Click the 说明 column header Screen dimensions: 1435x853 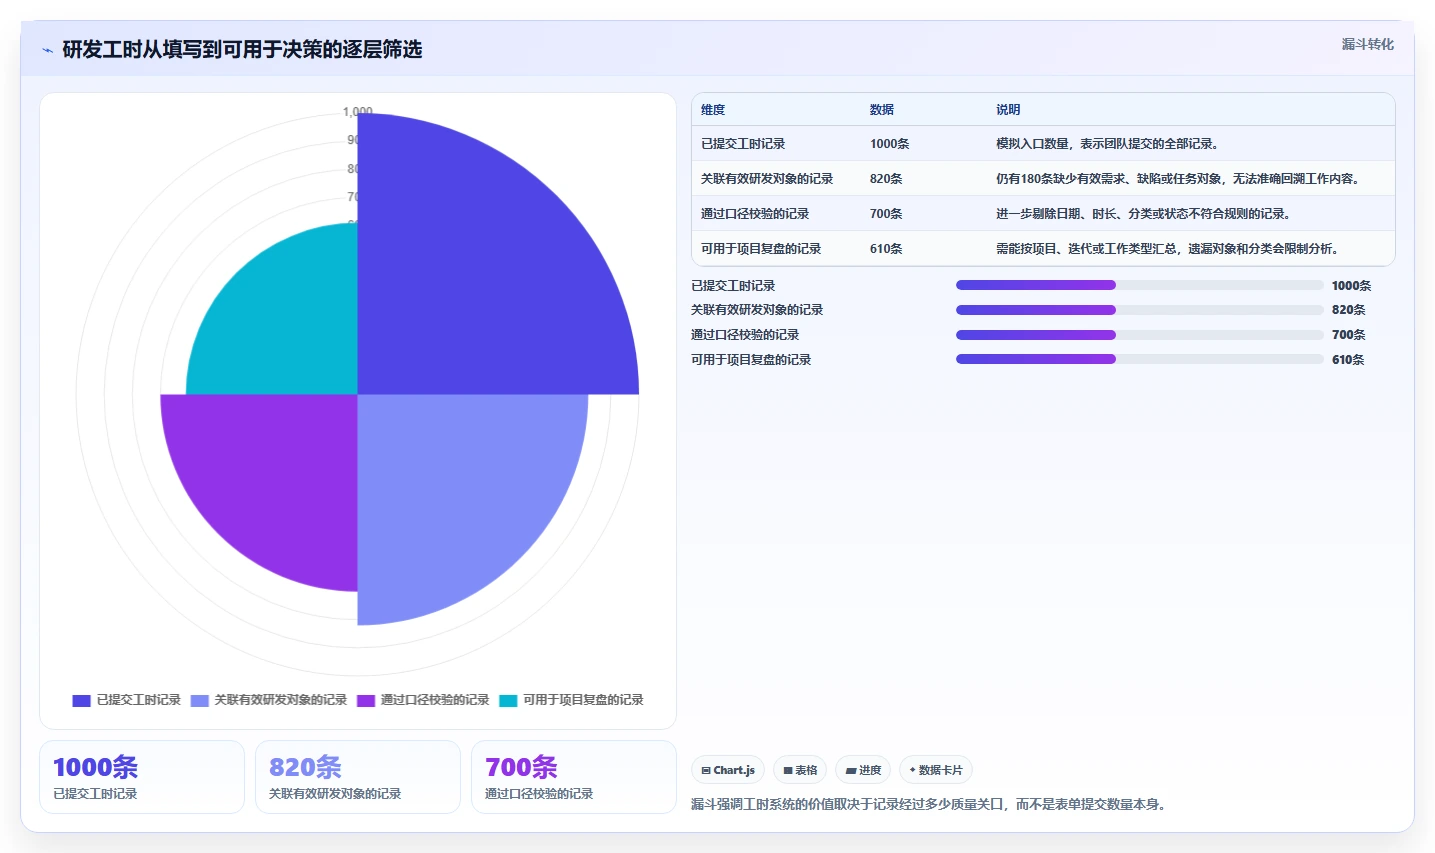pyautogui.click(x=1008, y=110)
